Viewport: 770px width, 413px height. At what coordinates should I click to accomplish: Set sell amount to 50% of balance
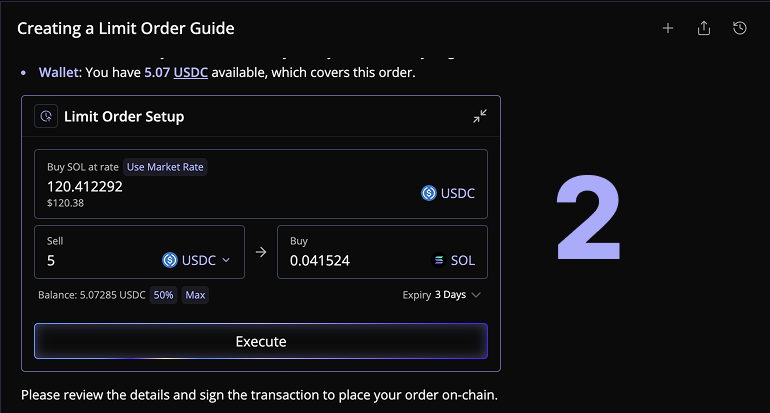[x=163, y=295]
